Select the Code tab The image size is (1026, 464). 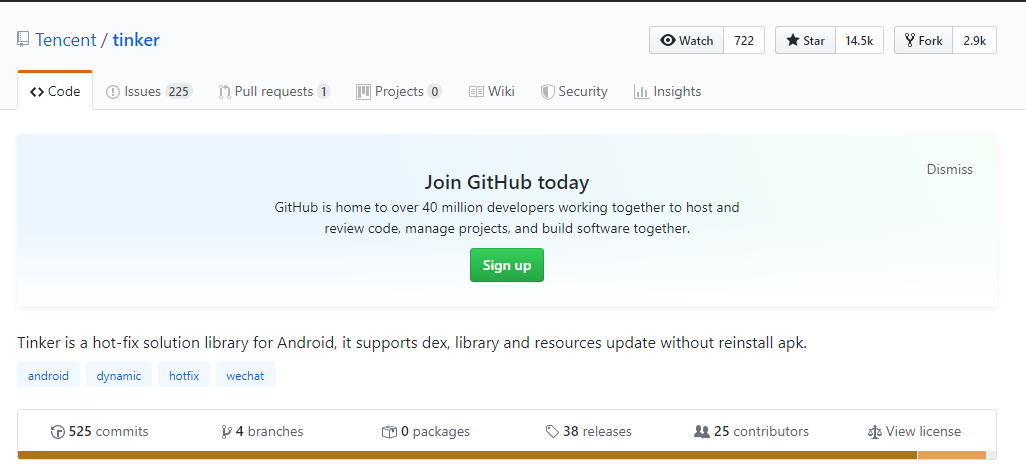[x=55, y=92]
